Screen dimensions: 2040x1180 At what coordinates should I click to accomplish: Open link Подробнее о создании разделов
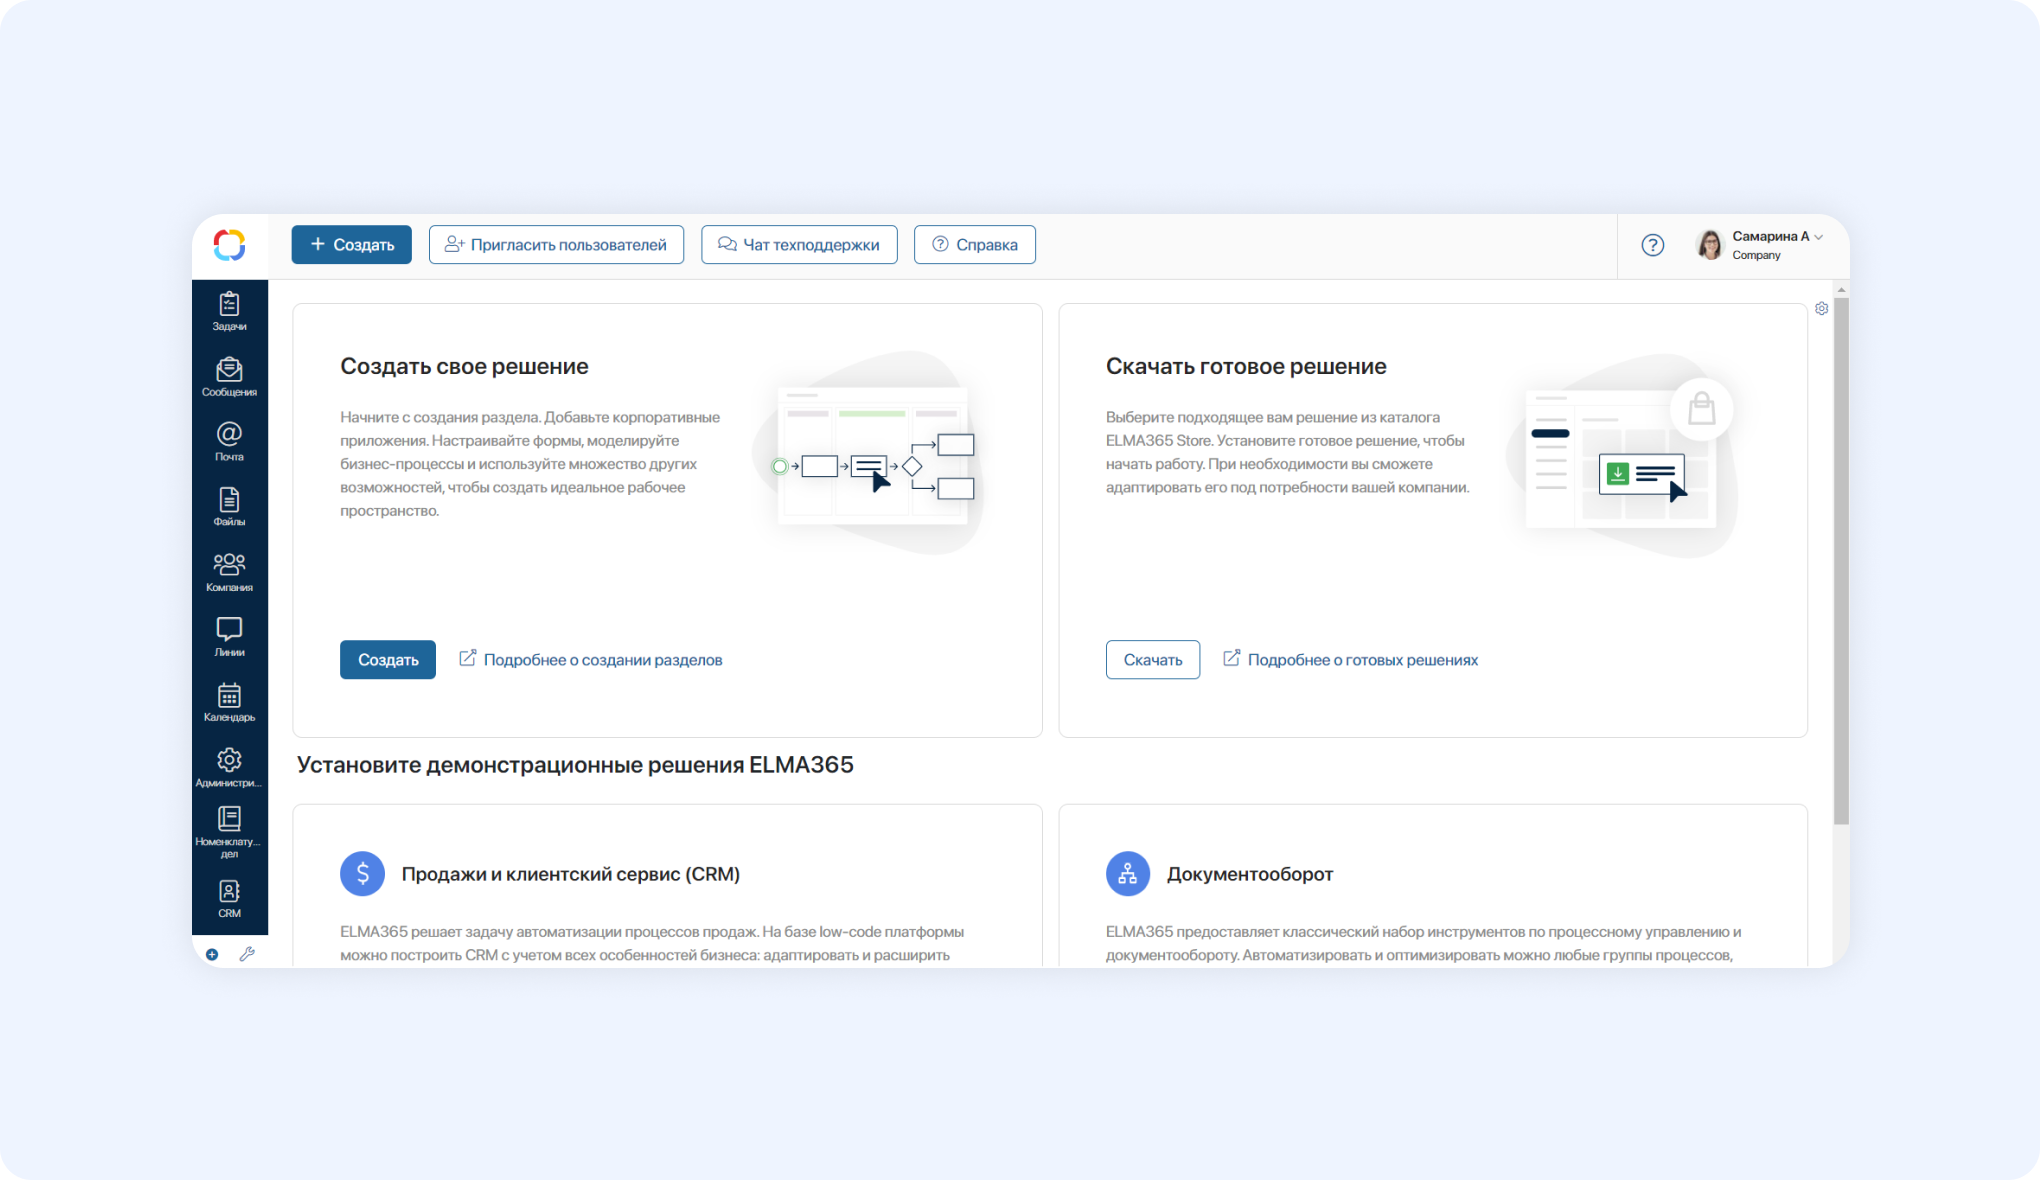pyautogui.click(x=591, y=660)
